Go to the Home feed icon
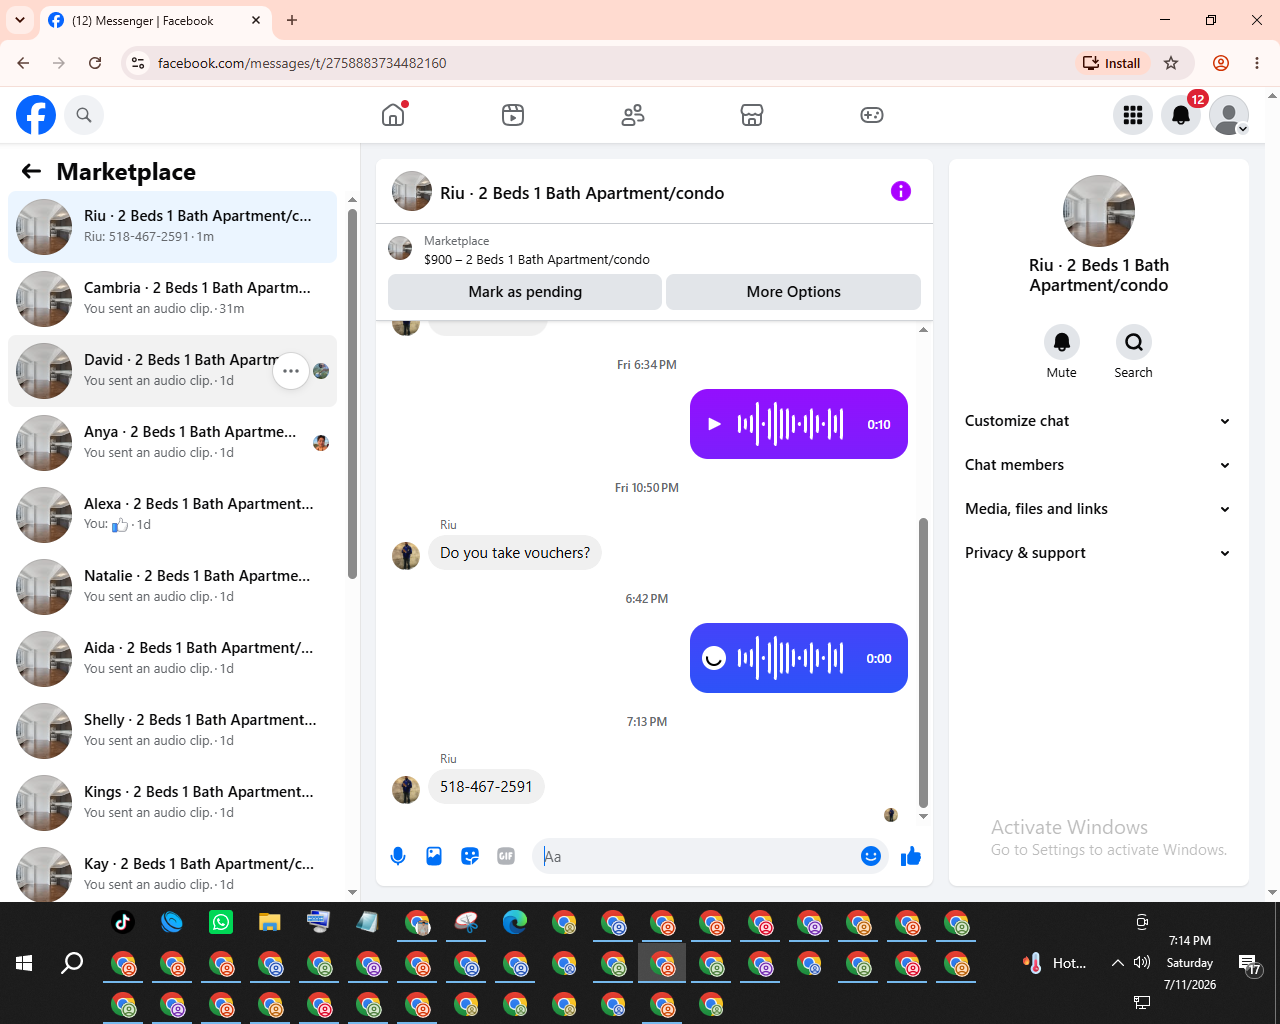Screen dimensions: 1280x1024 pyautogui.click(x=393, y=115)
